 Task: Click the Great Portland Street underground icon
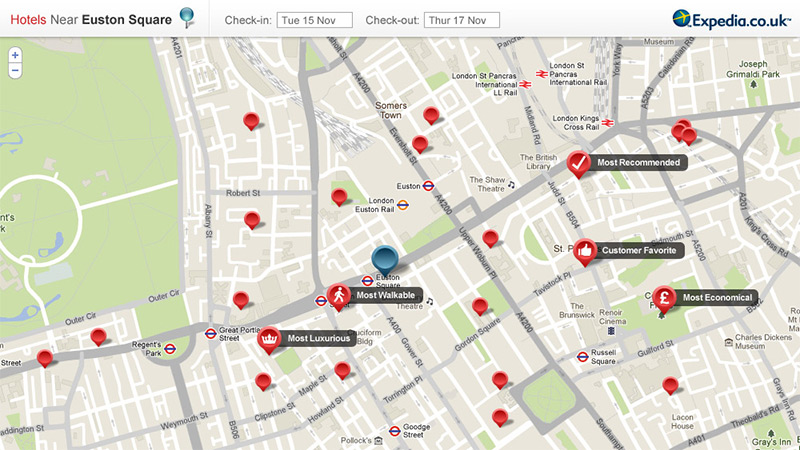click(x=211, y=334)
